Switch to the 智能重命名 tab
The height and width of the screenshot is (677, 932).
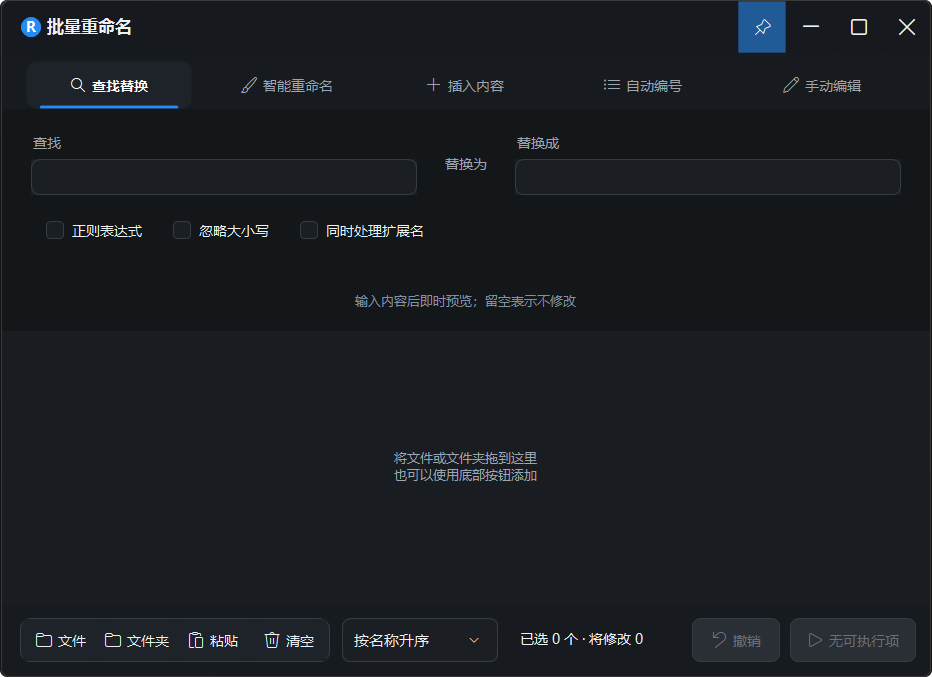[x=287, y=86]
